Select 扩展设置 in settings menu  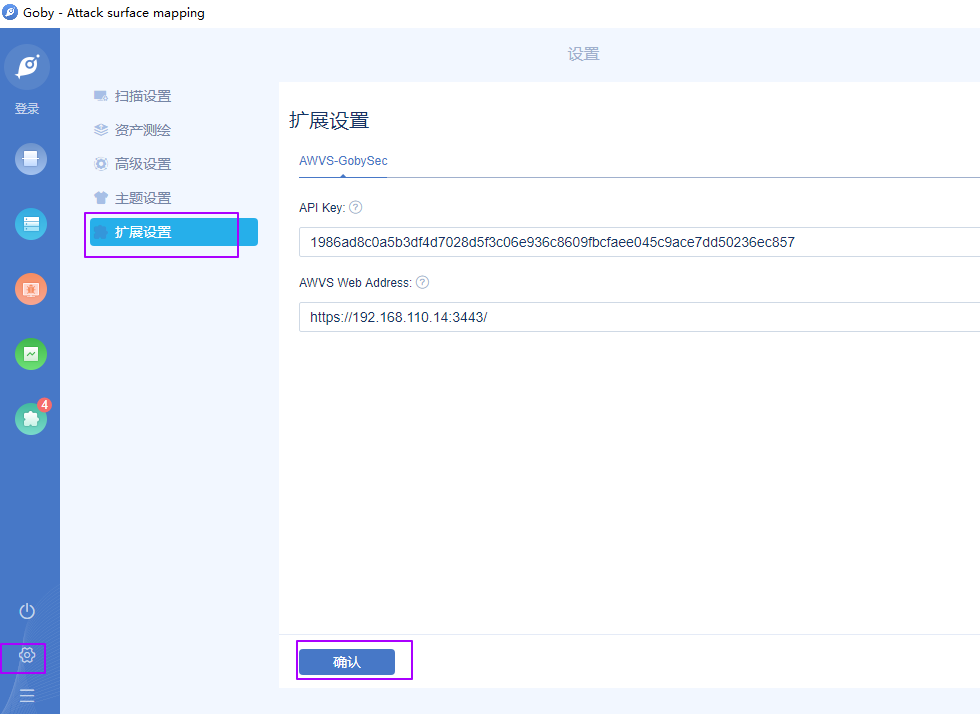[x=174, y=232]
